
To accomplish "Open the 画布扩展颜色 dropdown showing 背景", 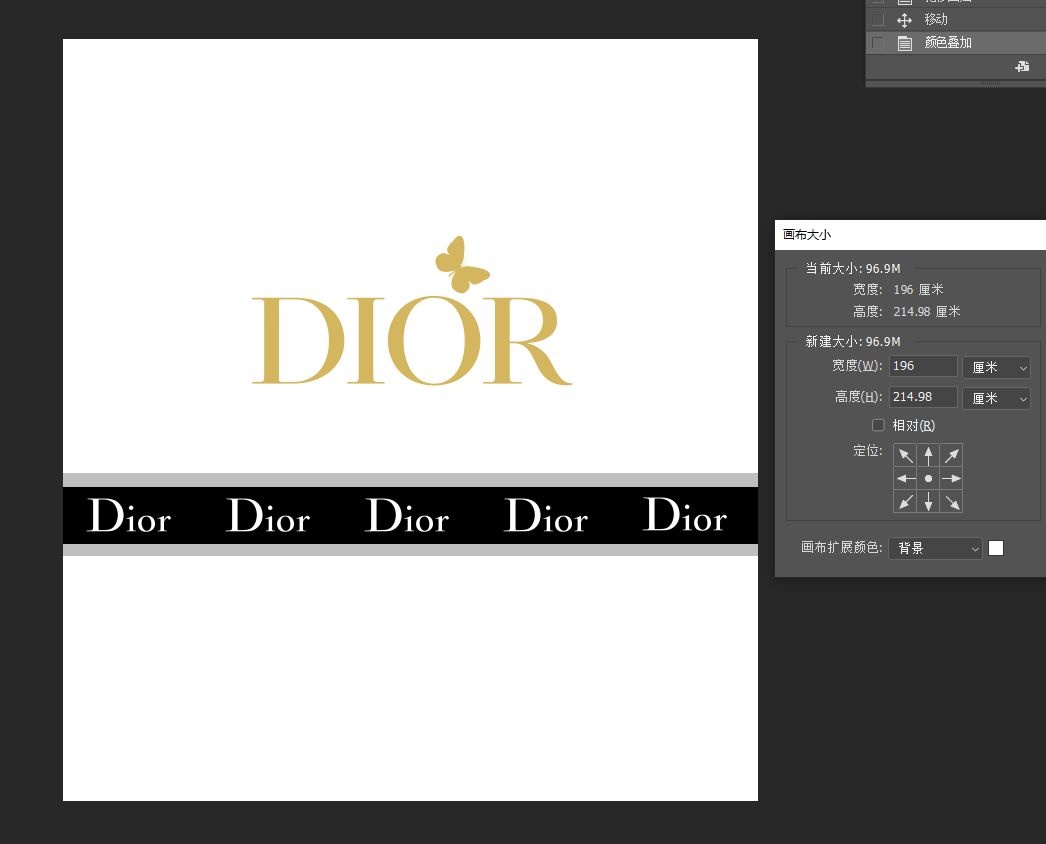I will point(935,548).
